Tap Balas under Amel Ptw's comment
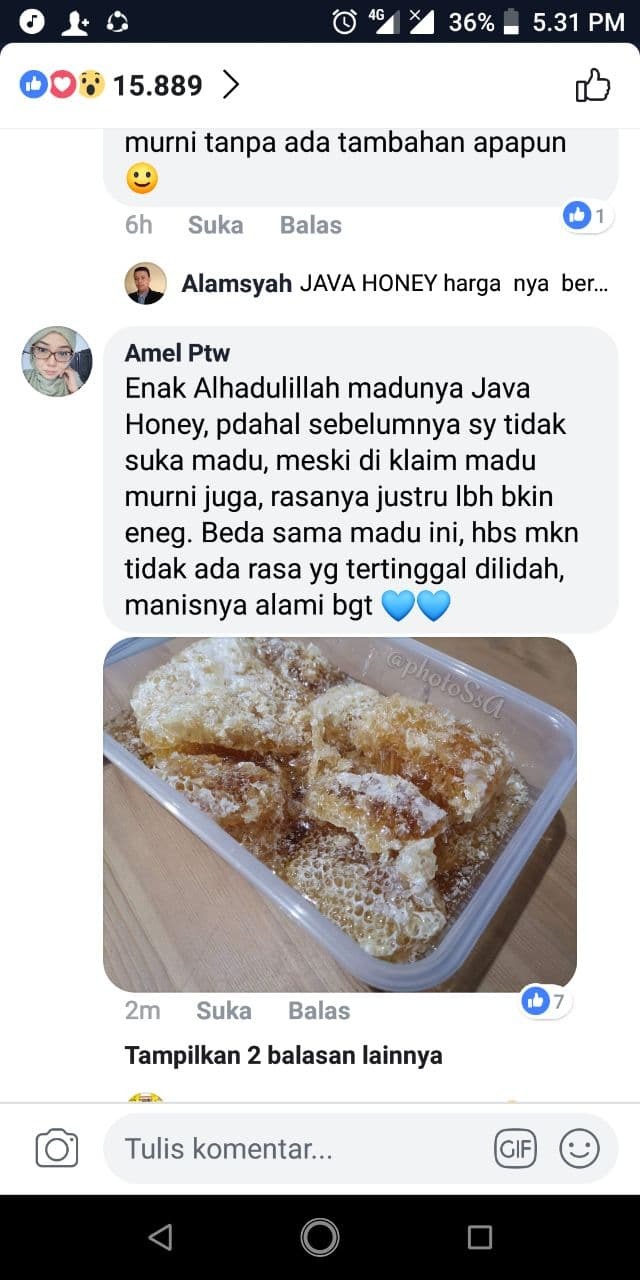 tap(319, 1011)
